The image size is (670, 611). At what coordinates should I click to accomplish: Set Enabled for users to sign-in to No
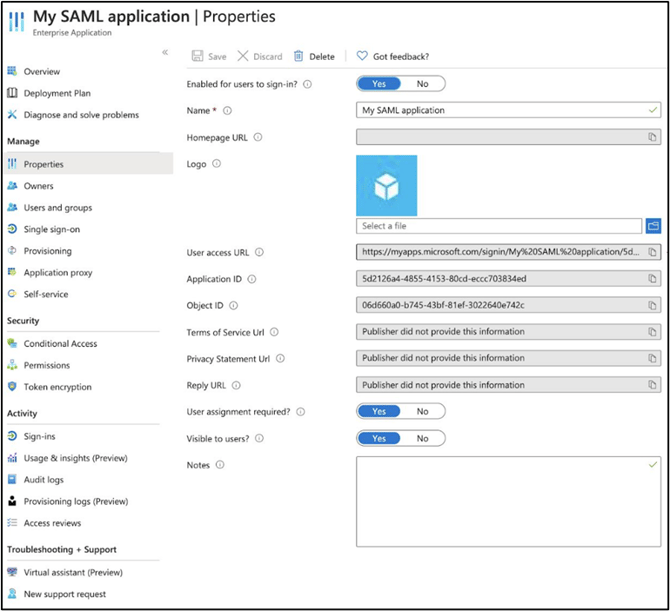(422, 84)
